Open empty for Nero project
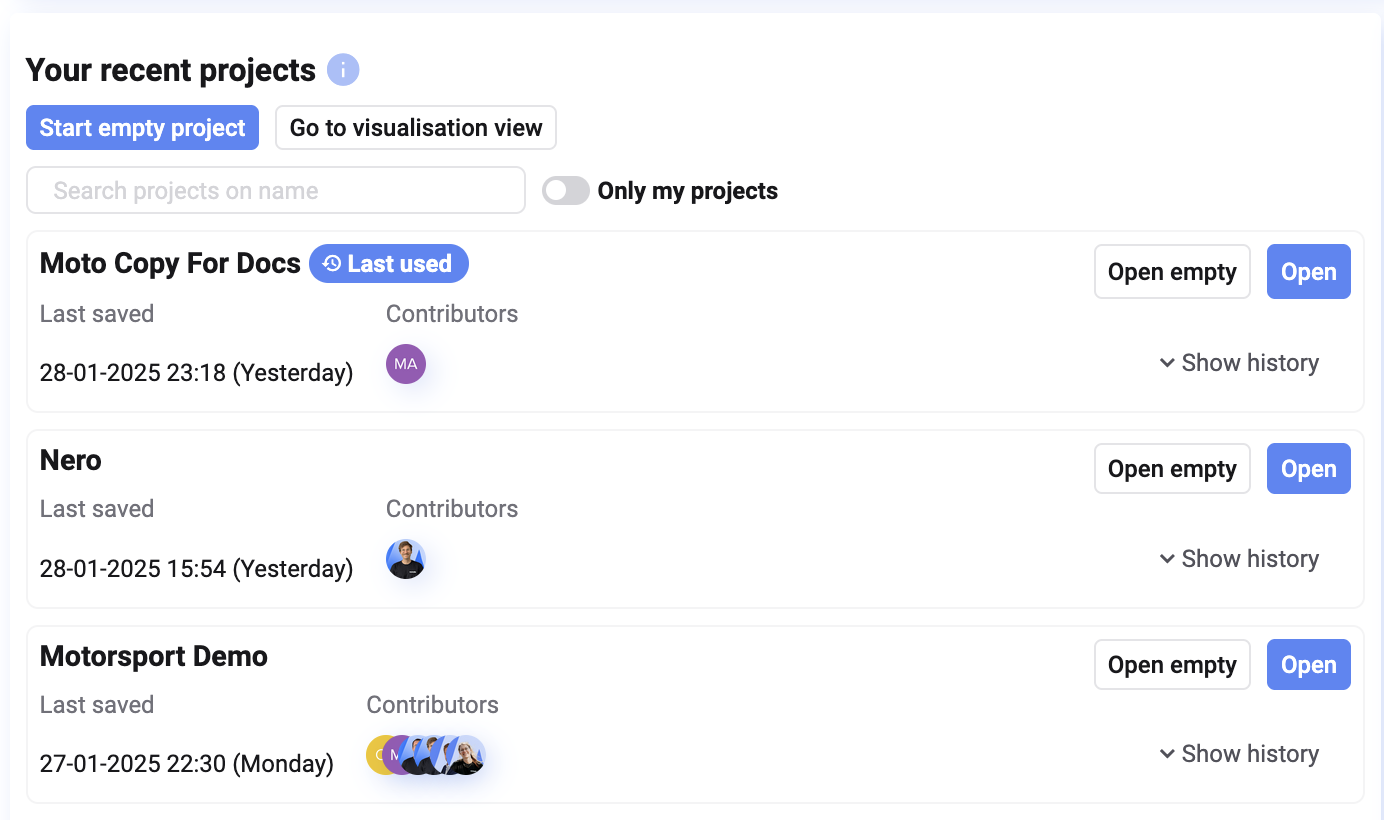This screenshot has height=820, width=1384. [1172, 469]
